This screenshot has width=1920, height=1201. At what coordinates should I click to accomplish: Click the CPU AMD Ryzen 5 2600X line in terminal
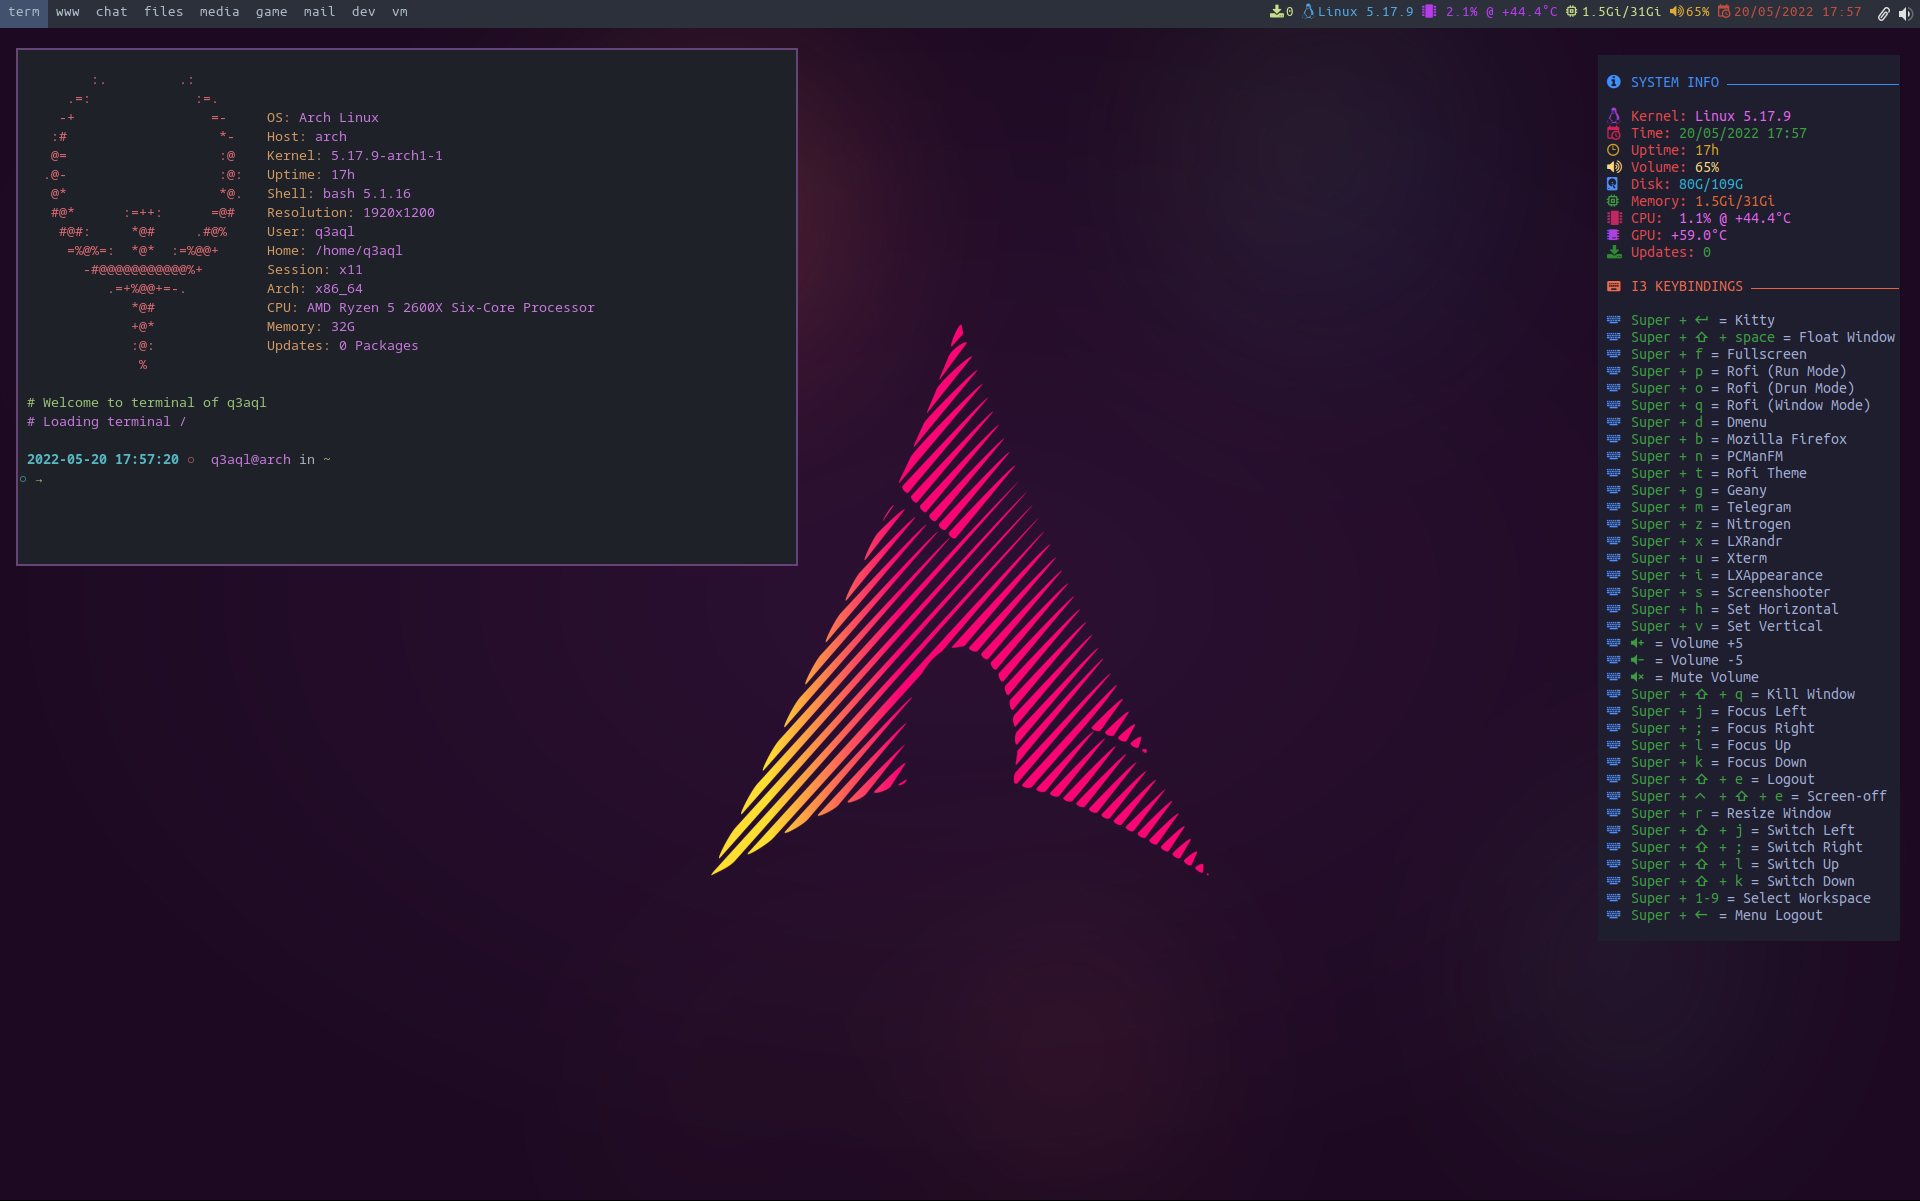click(x=430, y=307)
